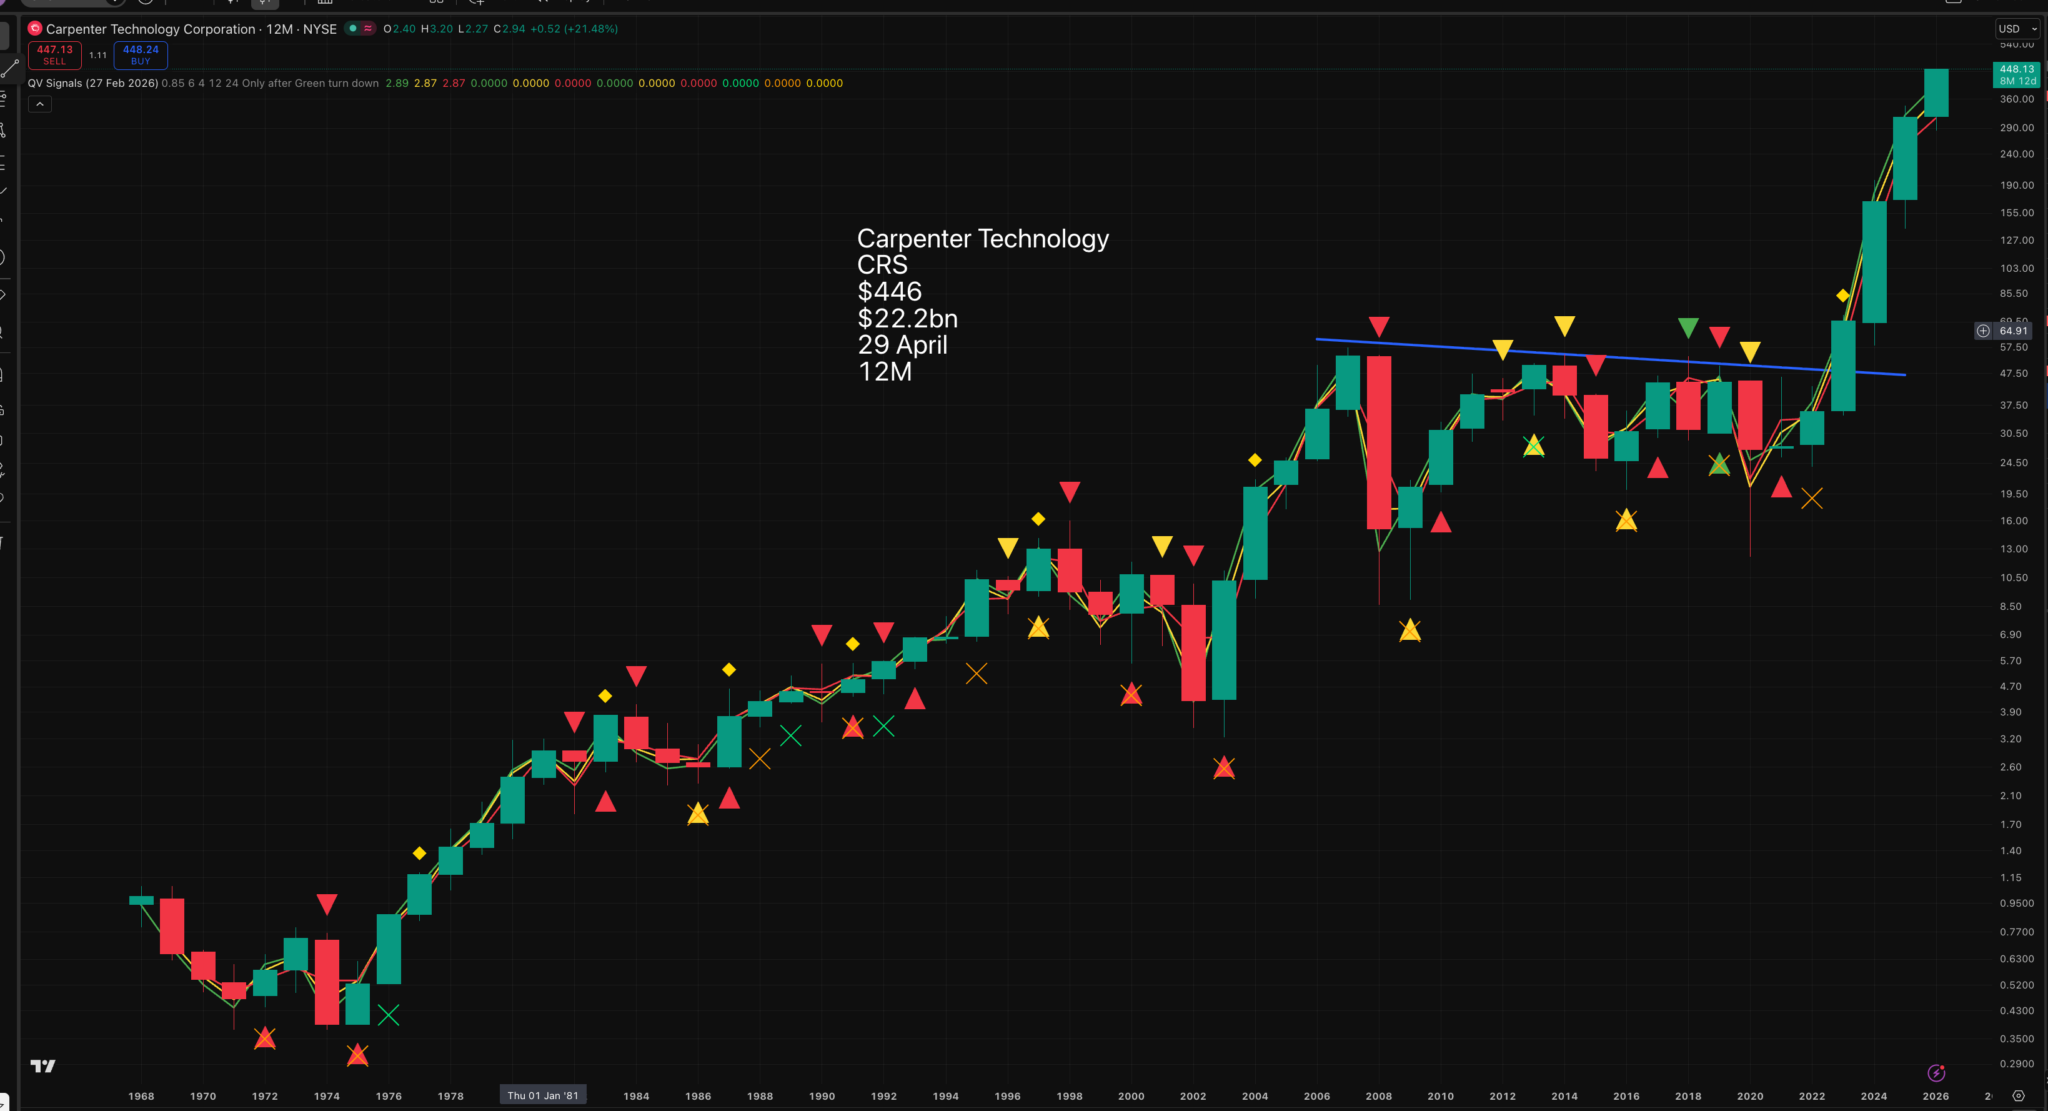This screenshot has width=2048, height=1111.
Task: Click the Thu 01 Jan '81 date label
Action: pyautogui.click(x=543, y=1096)
